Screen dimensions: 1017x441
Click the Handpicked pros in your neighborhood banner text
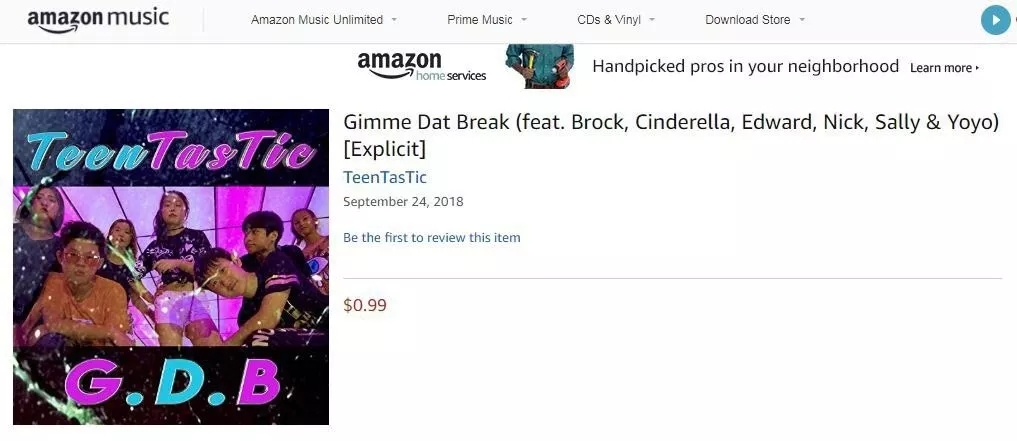point(745,66)
